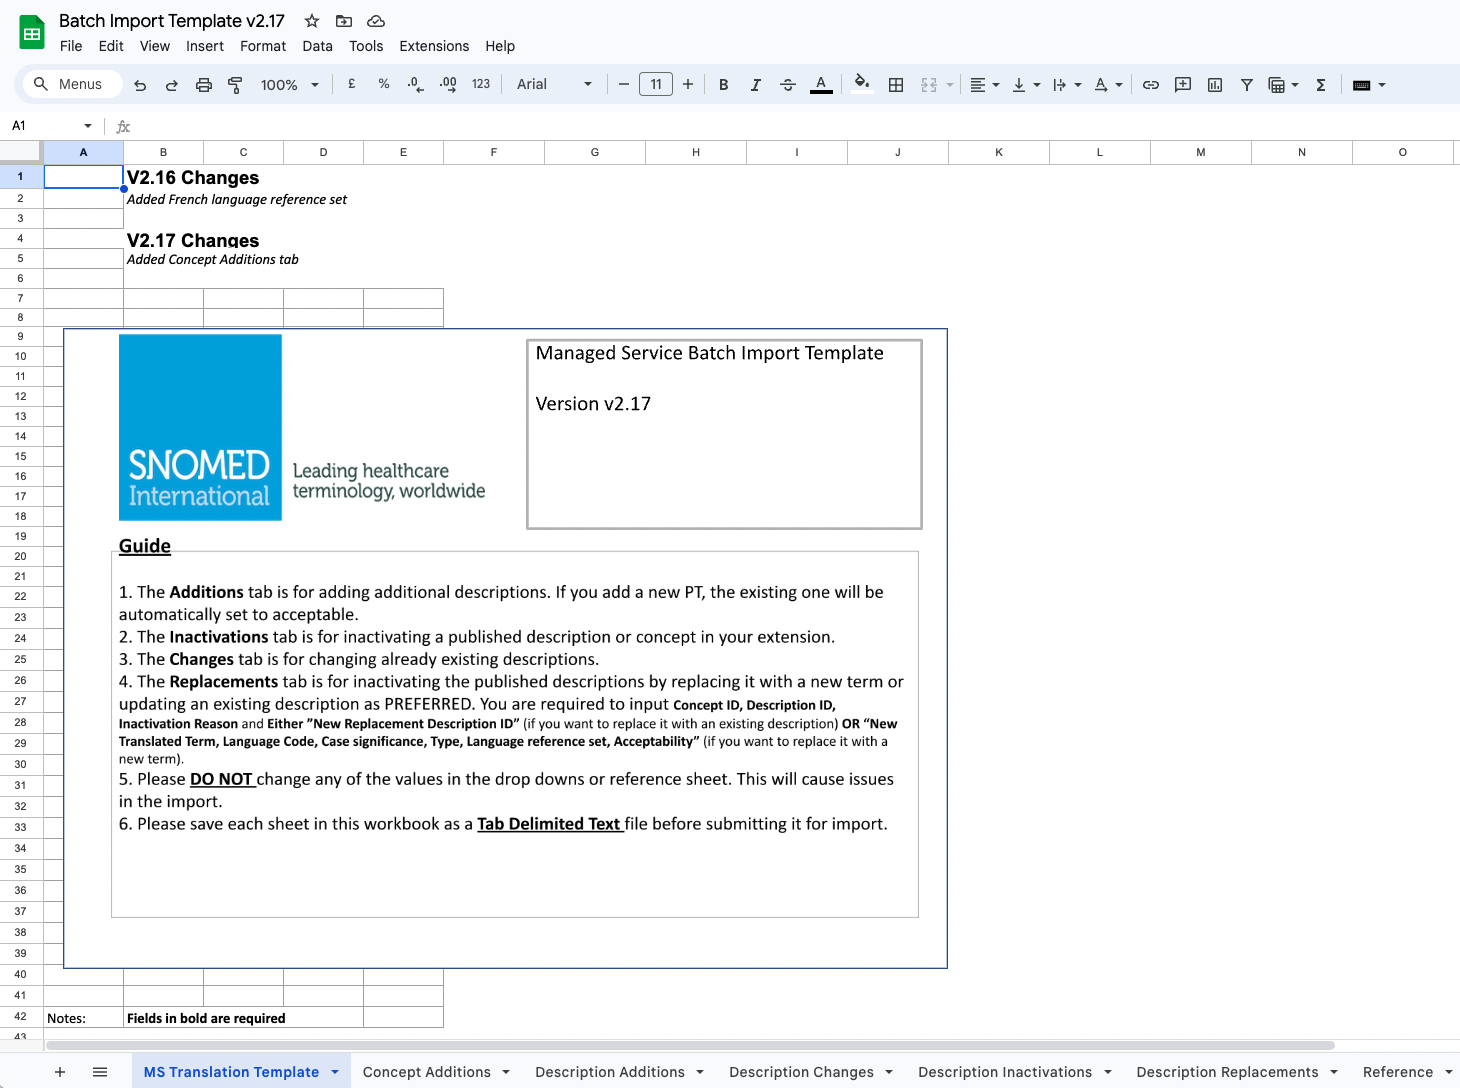1460x1088 pixels.
Task: Open the Edit menu
Action: pyautogui.click(x=111, y=46)
